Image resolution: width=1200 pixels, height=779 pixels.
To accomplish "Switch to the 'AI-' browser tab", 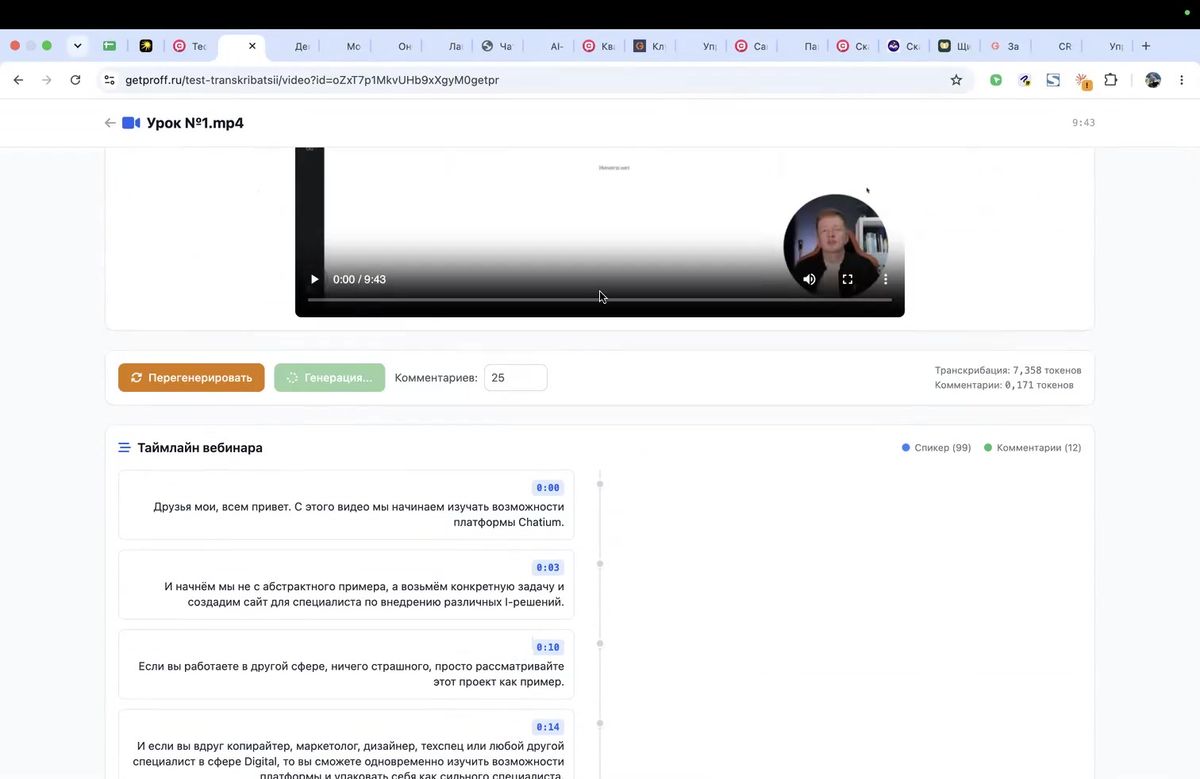I will (557, 46).
